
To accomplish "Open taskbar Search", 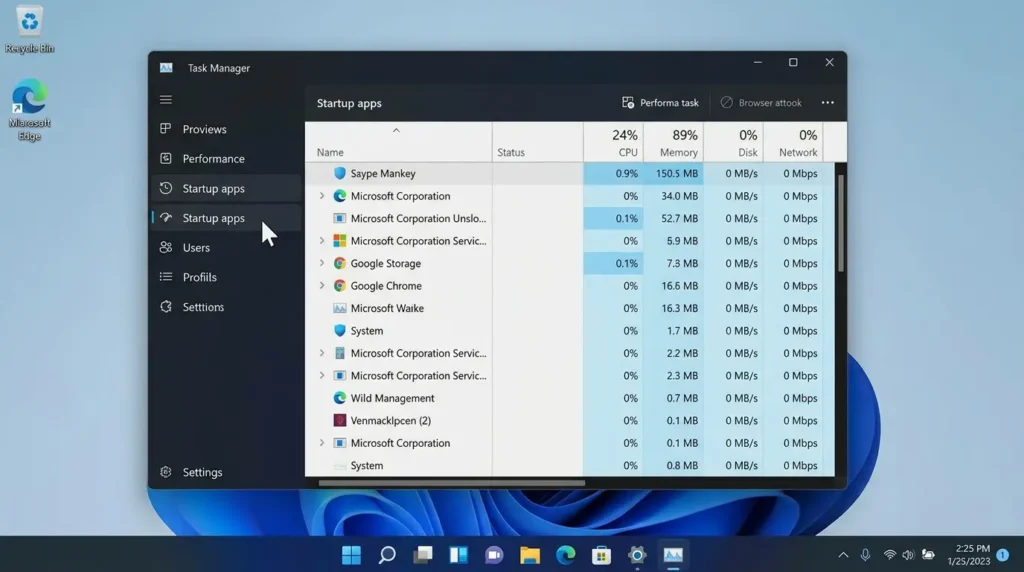I will click(x=387, y=555).
